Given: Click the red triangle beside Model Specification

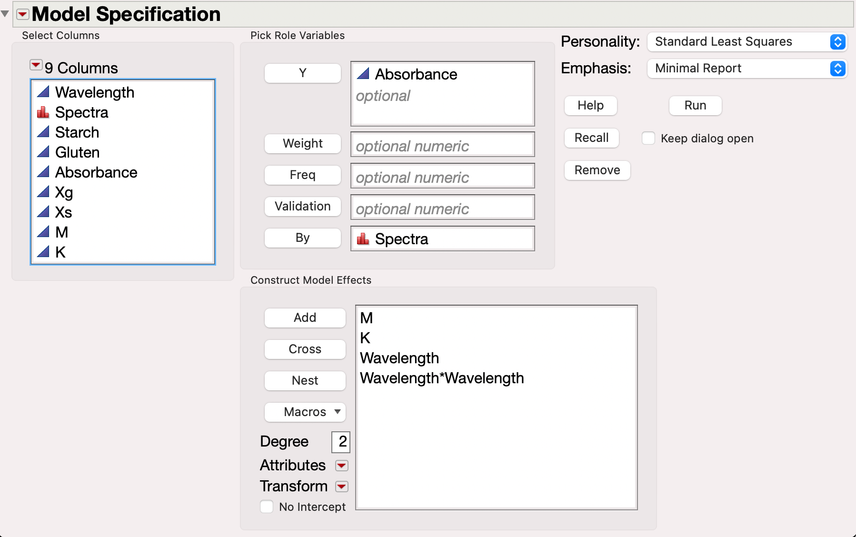Looking at the screenshot, I should tap(22, 14).
